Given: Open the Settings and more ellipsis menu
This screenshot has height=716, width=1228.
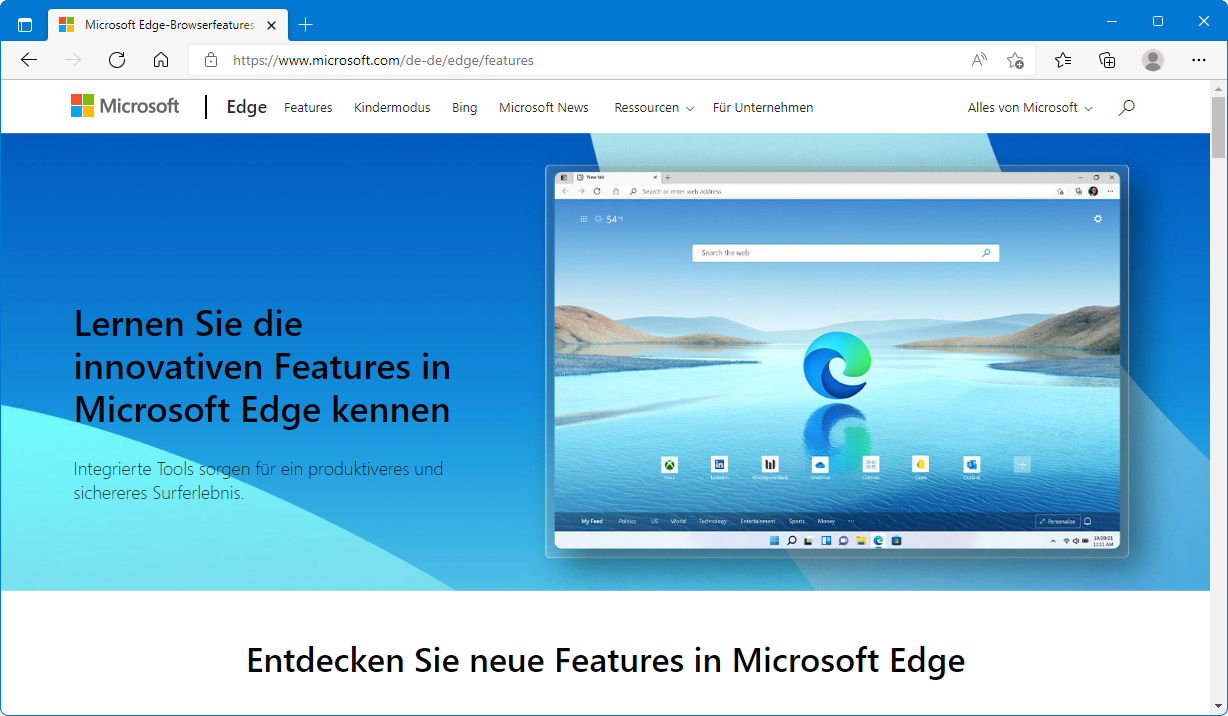Looking at the screenshot, I should point(1199,60).
